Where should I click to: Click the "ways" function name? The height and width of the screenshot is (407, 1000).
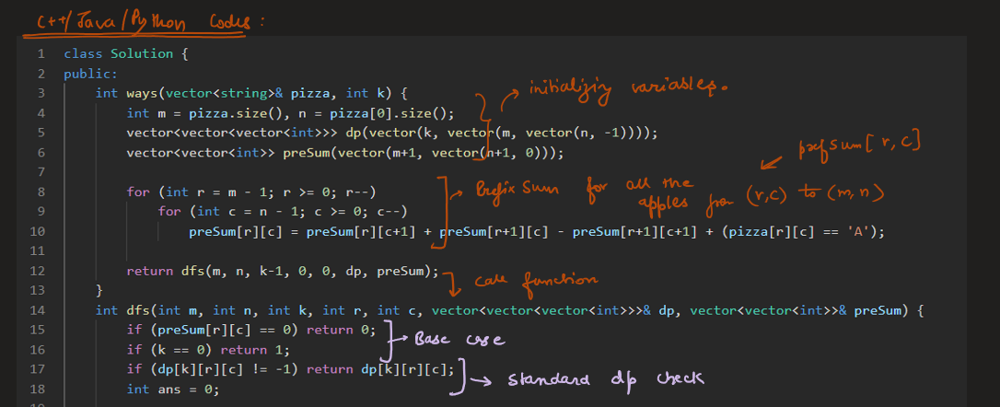pyautogui.click(x=142, y=93)
